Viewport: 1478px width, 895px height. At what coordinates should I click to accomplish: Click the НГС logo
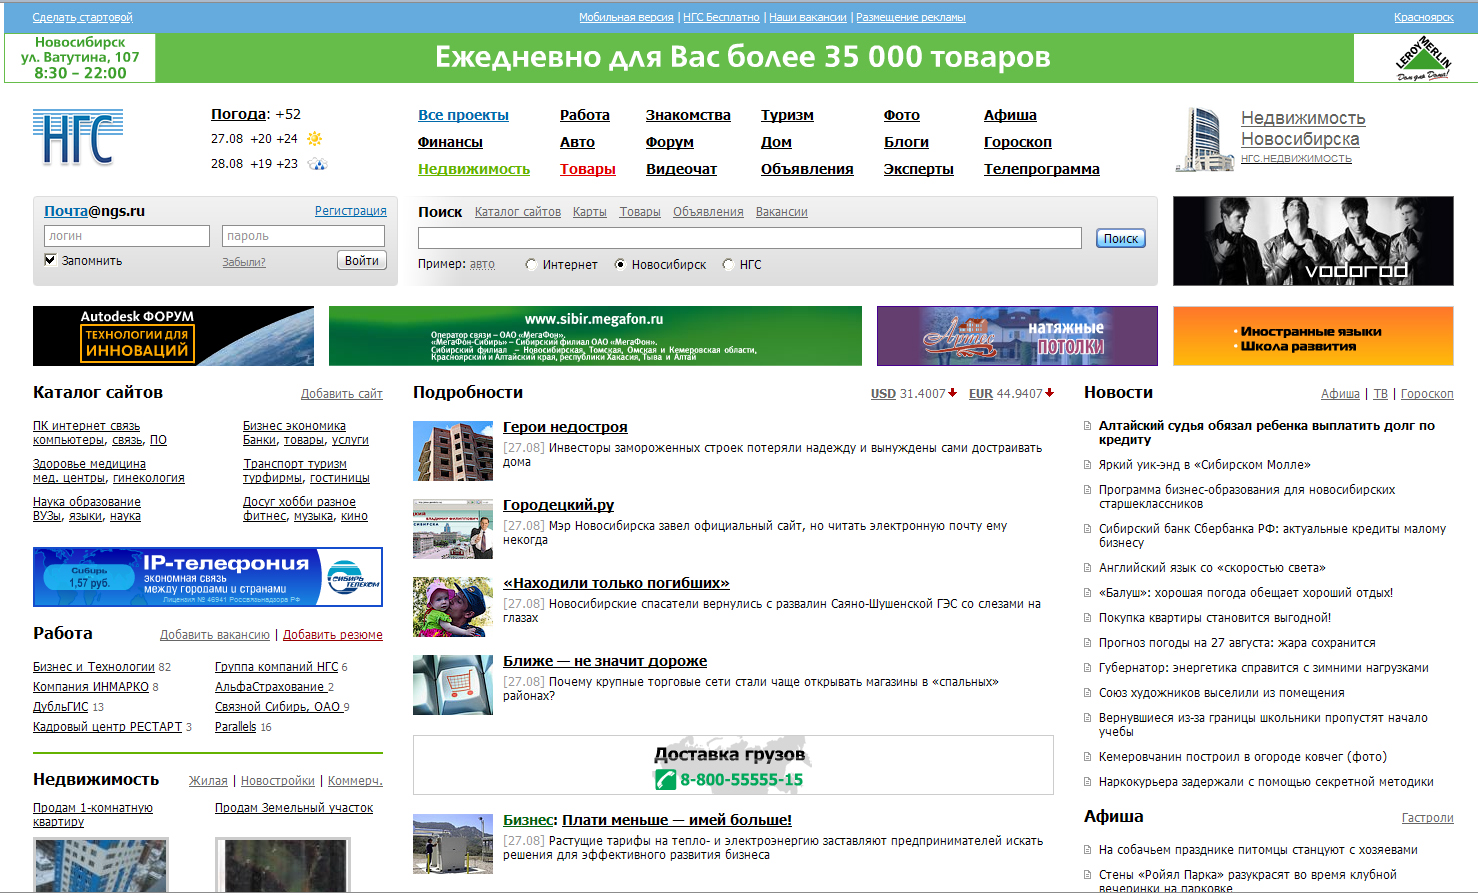tap(78, 138)
